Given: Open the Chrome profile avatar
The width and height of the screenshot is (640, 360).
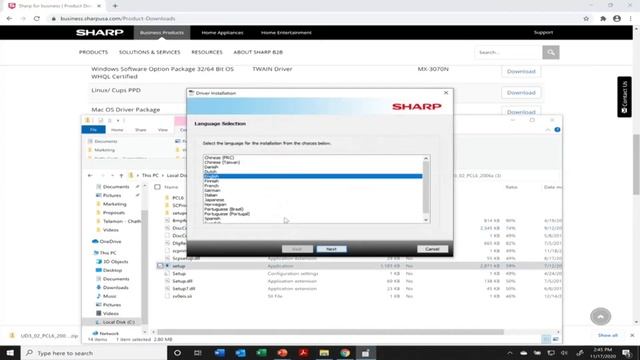Looking at the screenshot, I should 617,18.
